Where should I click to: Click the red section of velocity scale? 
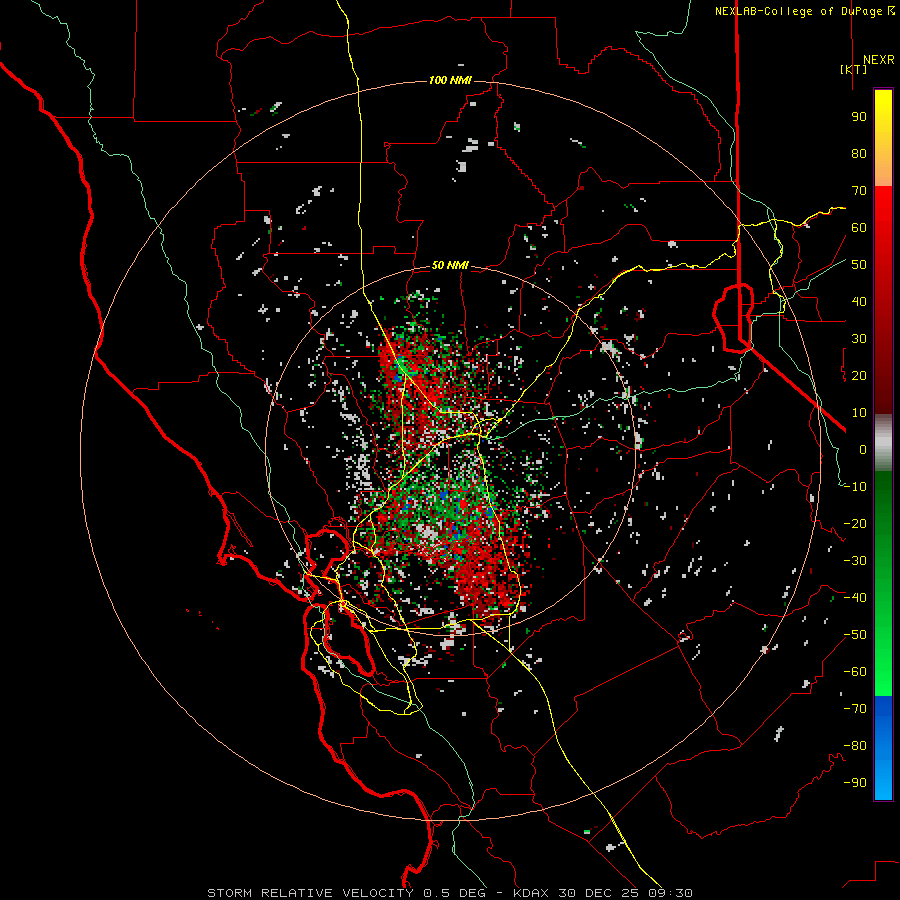[883, 300]
